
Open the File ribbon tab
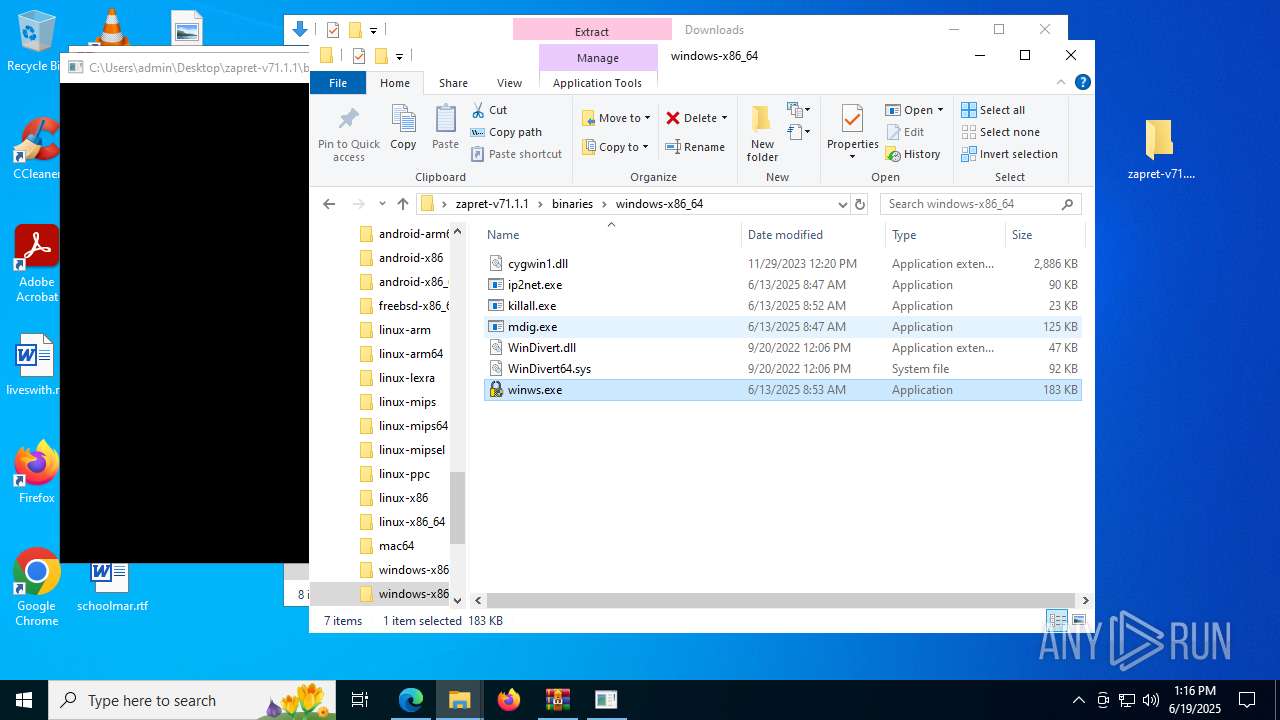[338, 83]
